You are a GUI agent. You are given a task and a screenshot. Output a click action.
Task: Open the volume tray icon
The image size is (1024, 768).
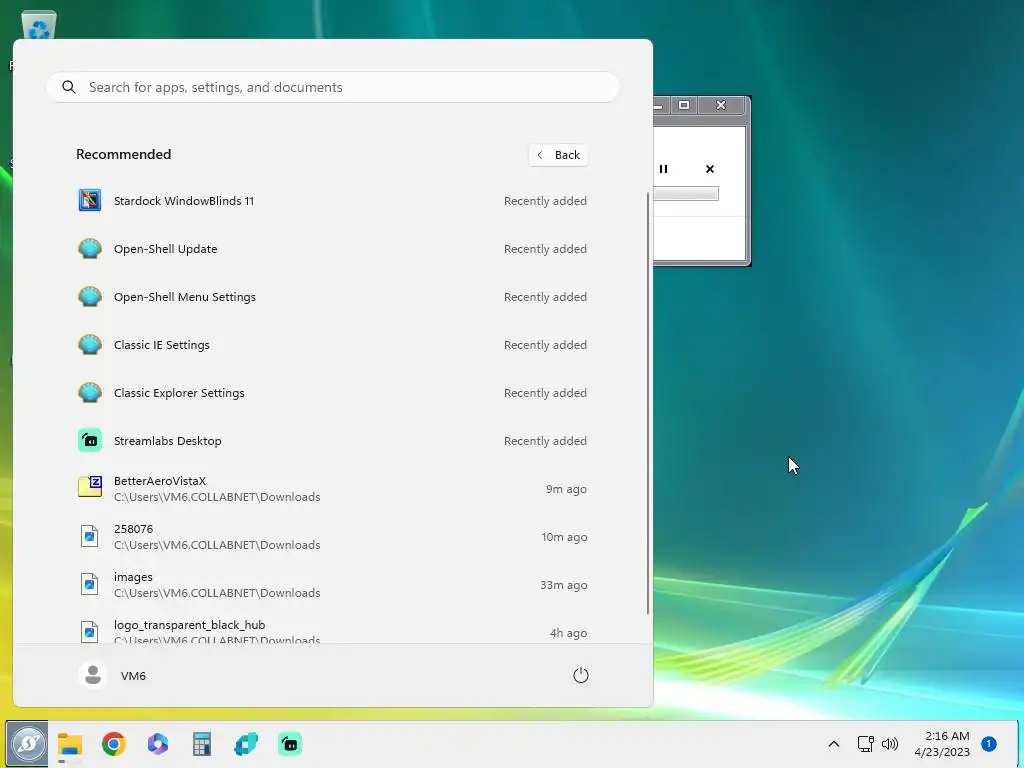click(889, 744)
